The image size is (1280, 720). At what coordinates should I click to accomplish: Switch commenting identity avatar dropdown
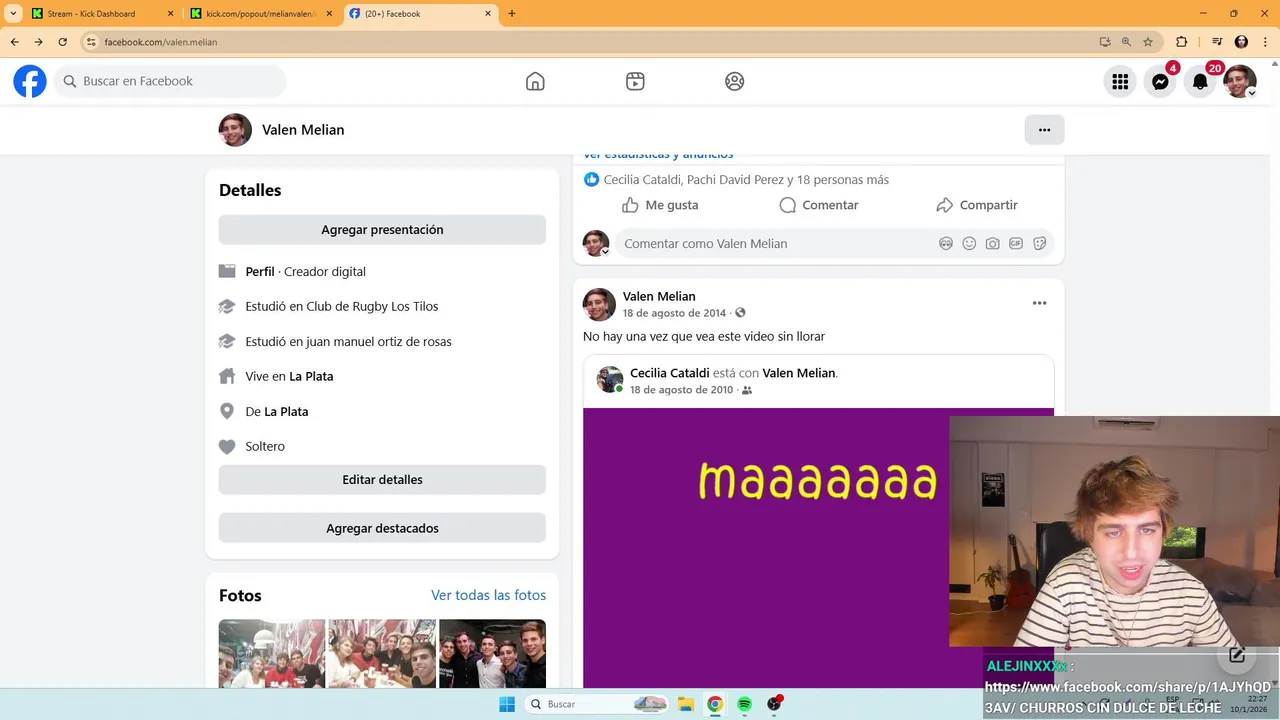click(x=596, y=243)
